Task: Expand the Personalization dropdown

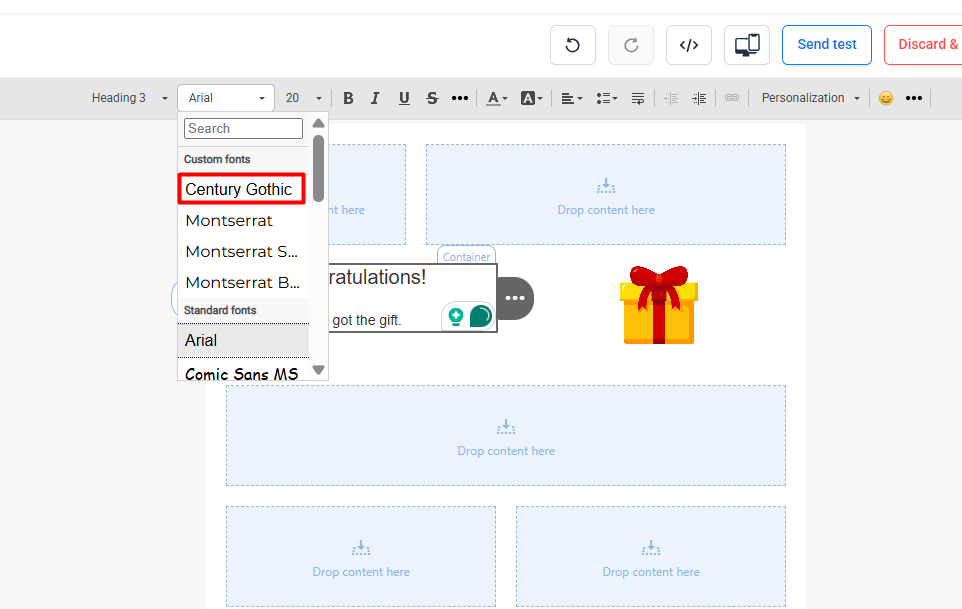Action: tap(810, 98)
